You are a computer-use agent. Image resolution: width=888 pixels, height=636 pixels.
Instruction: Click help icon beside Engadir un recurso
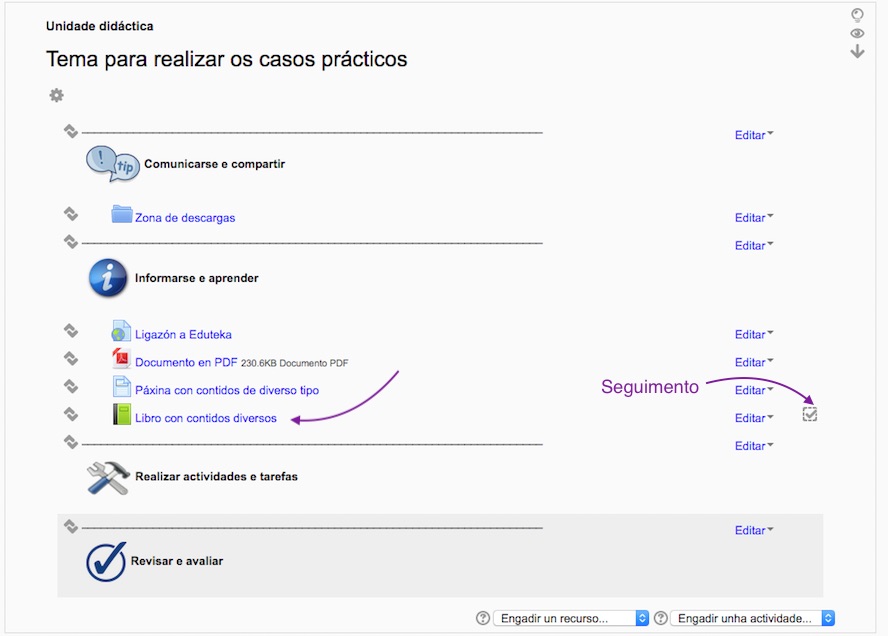[483, 619]
